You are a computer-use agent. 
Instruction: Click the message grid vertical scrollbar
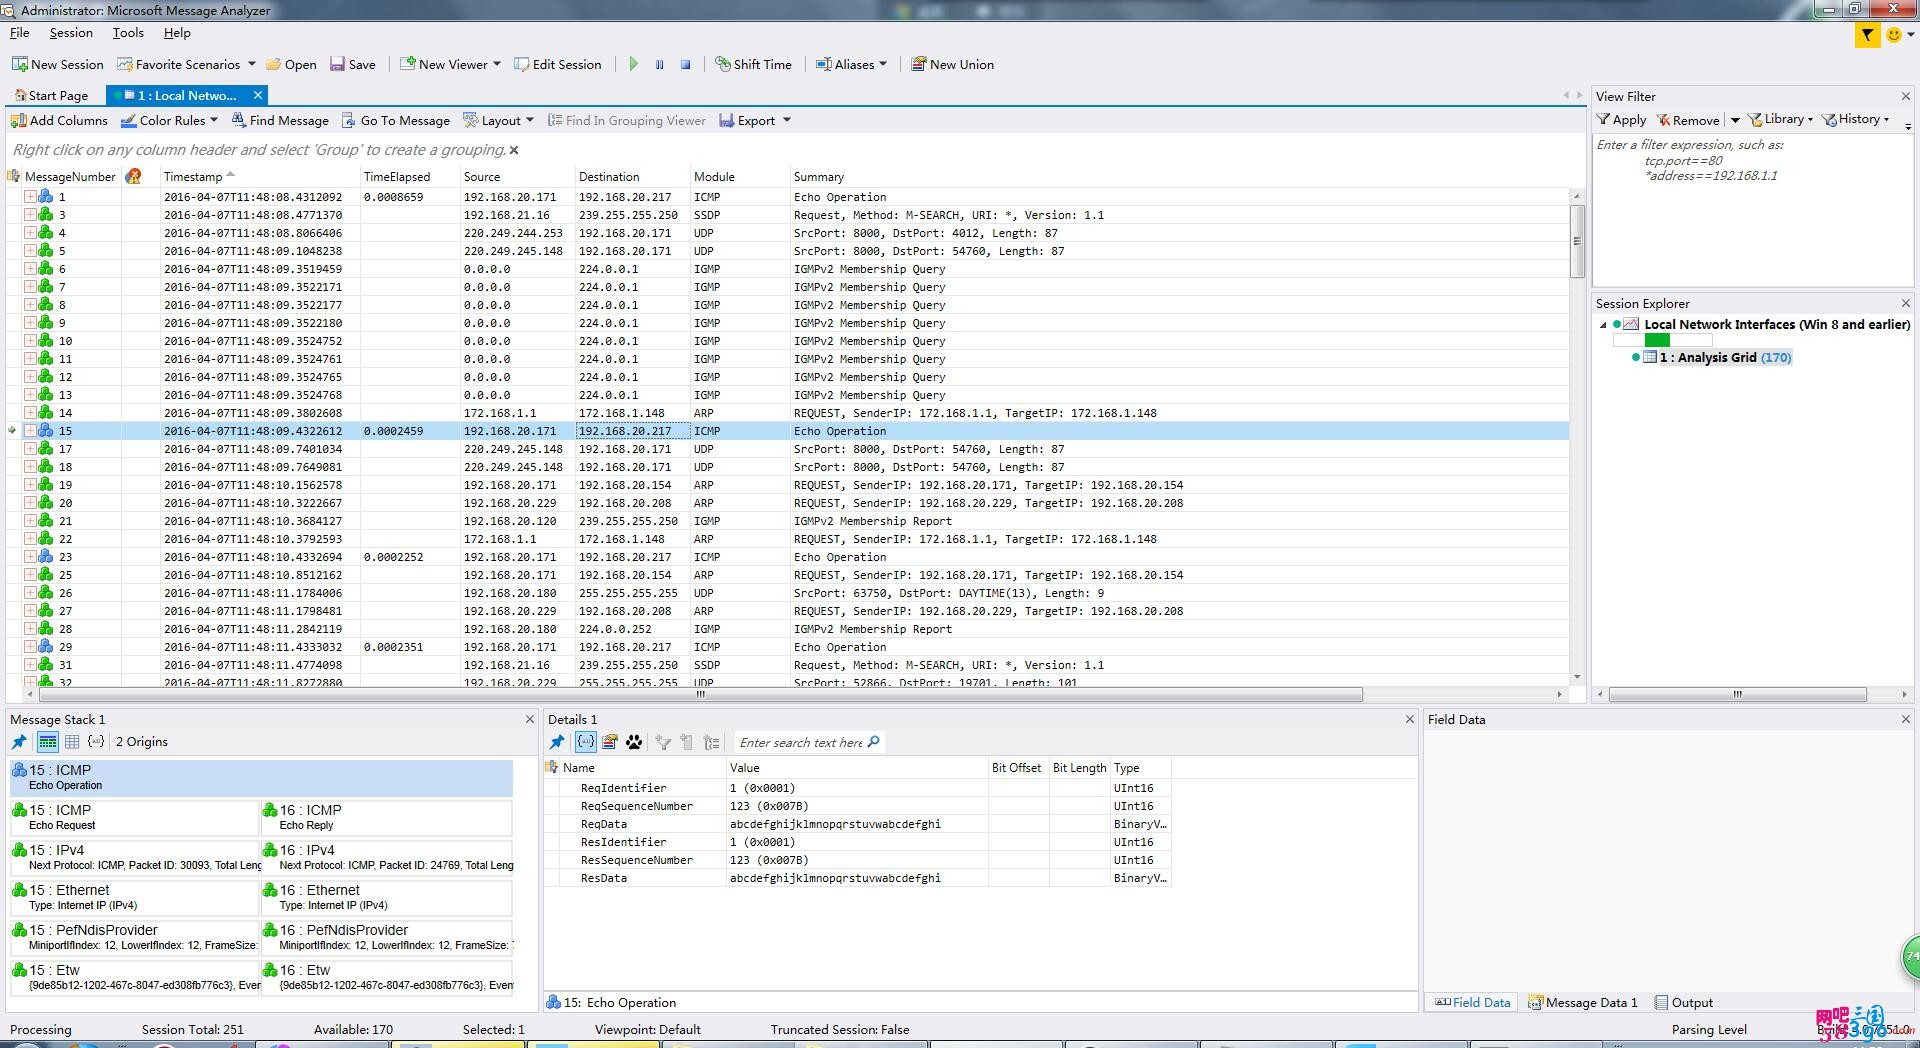click(x=1577, y=240)
